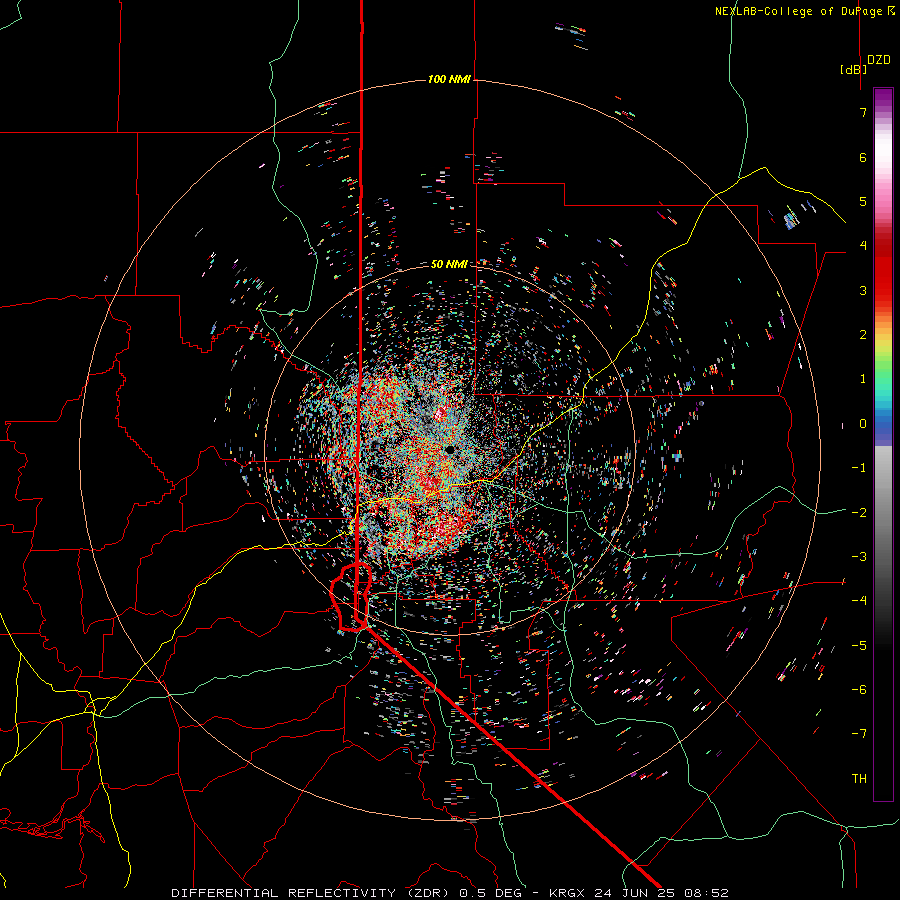This screenshot has height=900, width=900.
Task: Click the -6 value on color scale
Action: coord(859,690)
